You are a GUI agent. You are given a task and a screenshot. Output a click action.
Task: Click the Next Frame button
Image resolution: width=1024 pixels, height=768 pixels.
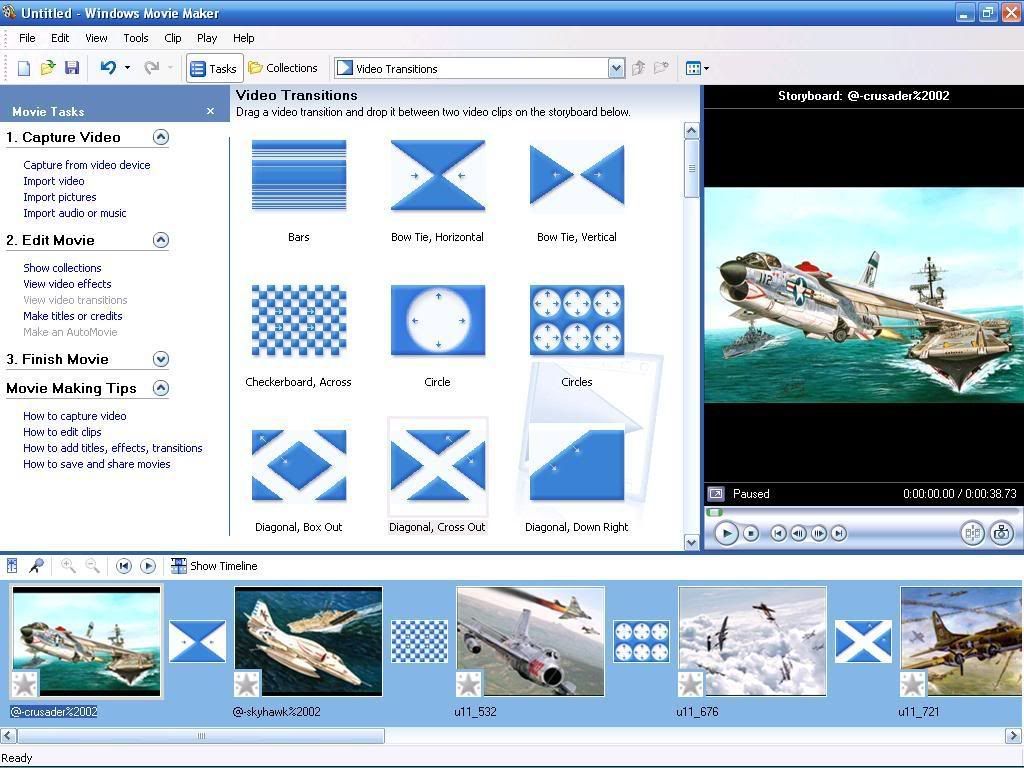[x=818, y=534]
